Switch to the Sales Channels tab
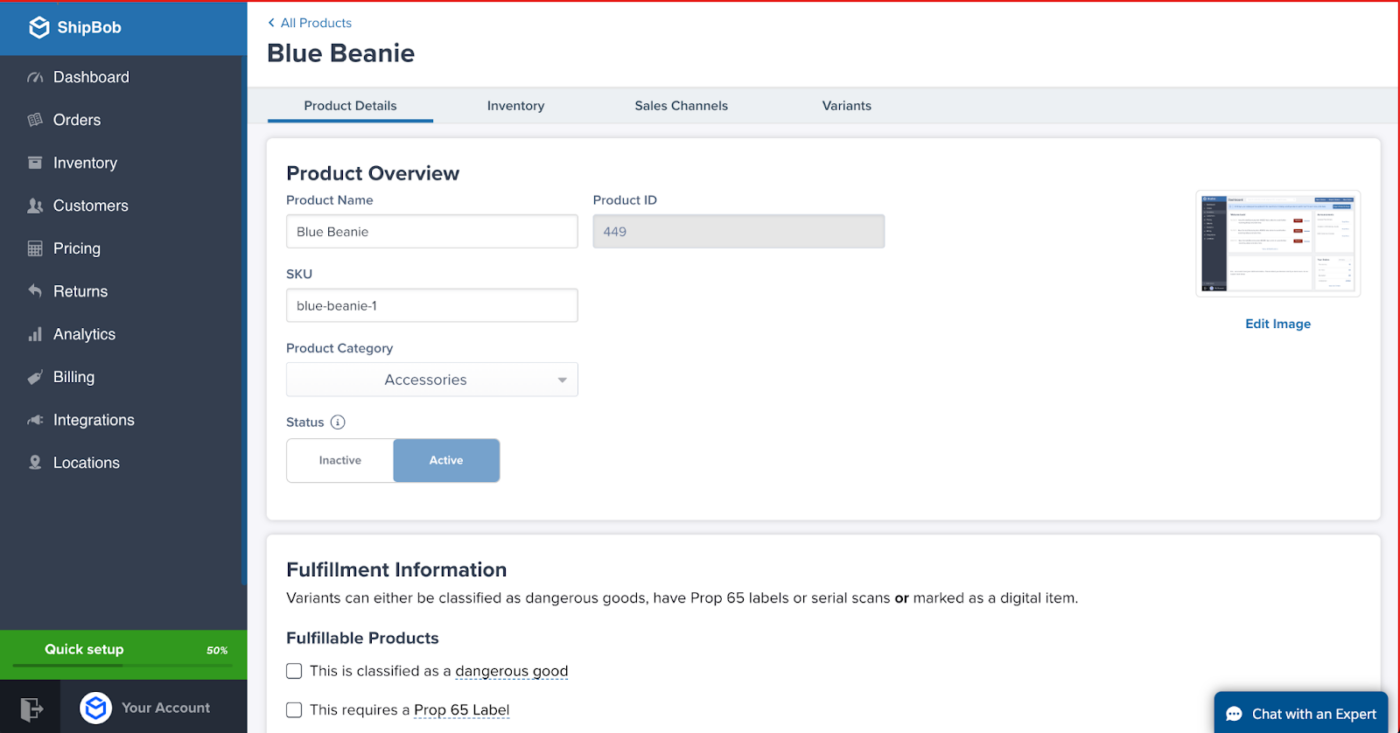Image resolution: width=1400 pixels, height=733 pixels. pos(681,105)
